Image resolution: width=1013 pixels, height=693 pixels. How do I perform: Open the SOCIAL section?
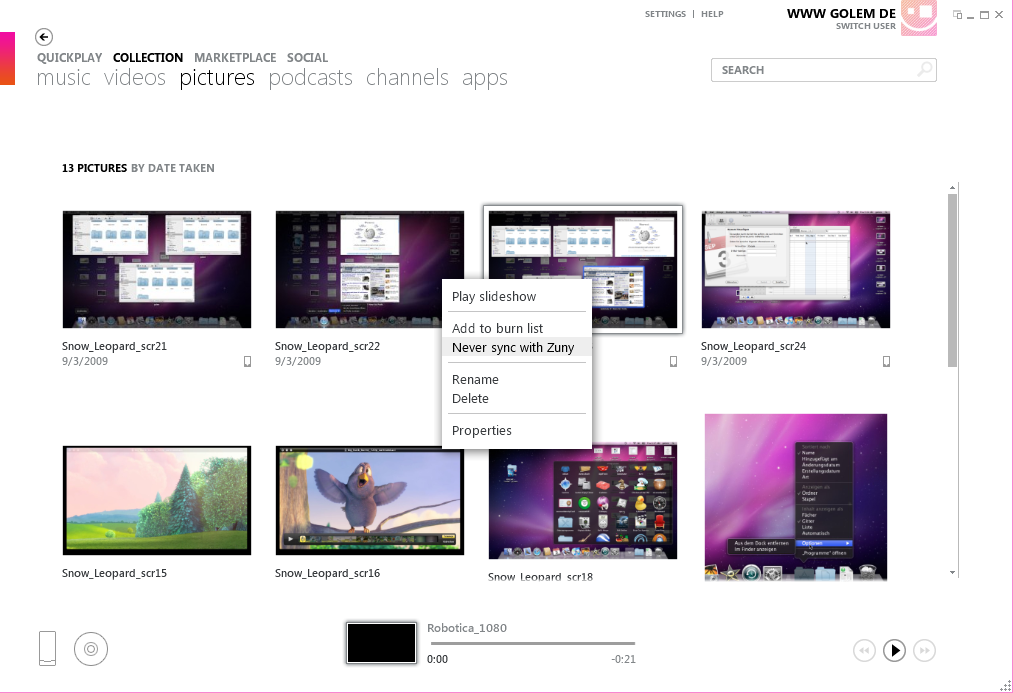(307, 57)
